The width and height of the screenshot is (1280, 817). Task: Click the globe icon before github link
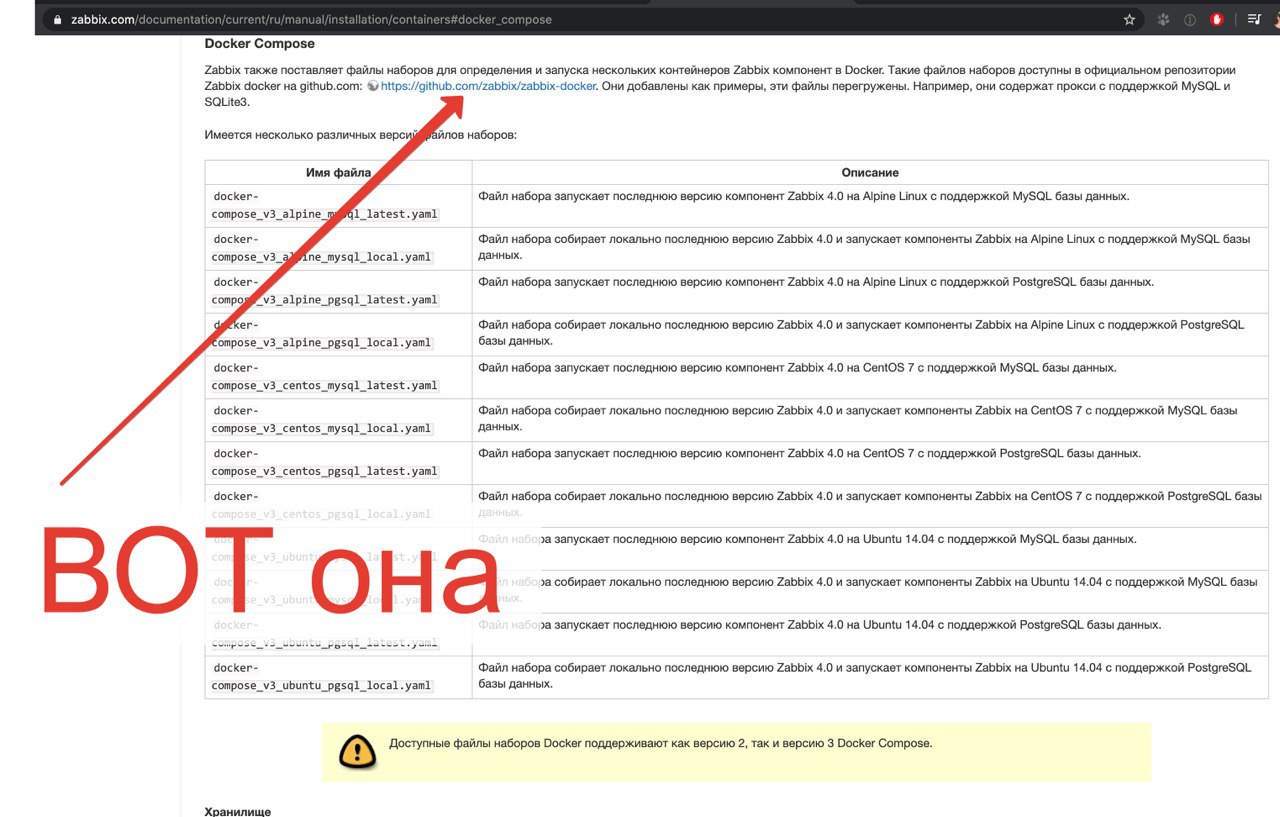tap(373, 86)
